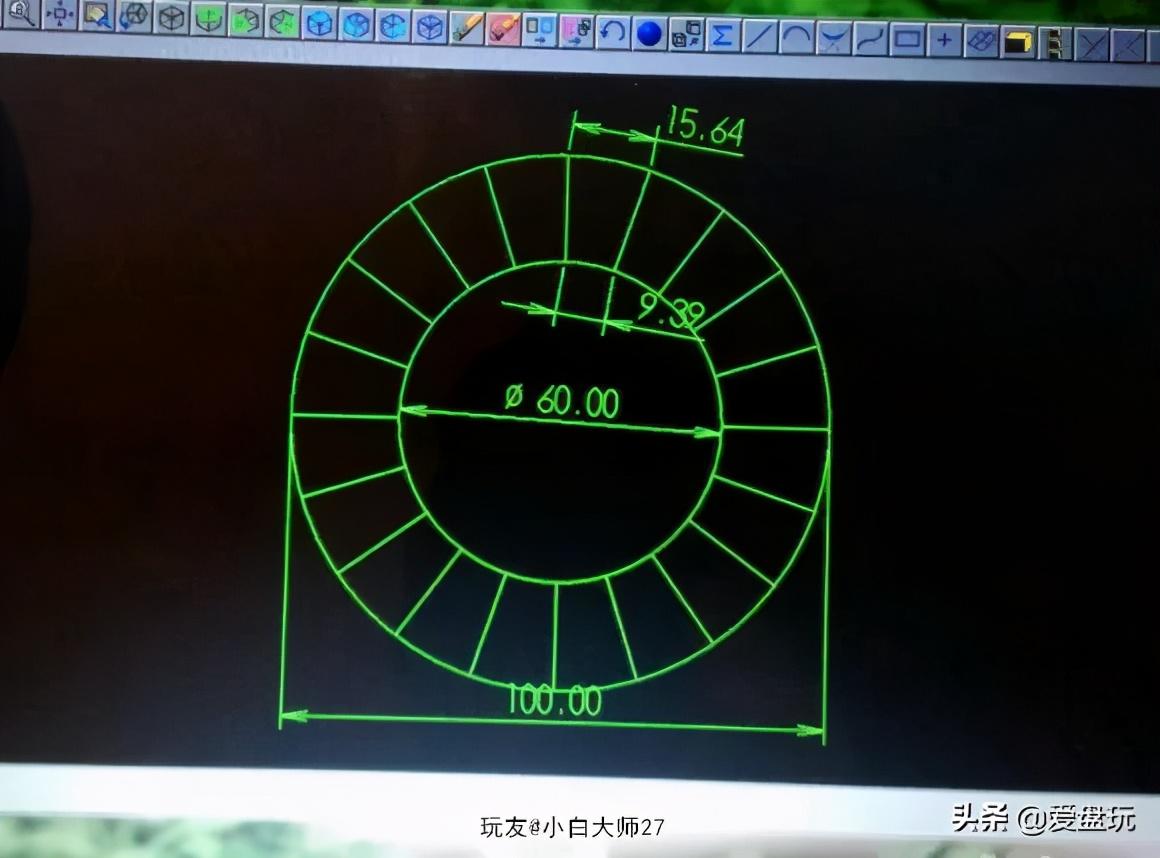Open the pink Change levels icon

click(576, 32)
